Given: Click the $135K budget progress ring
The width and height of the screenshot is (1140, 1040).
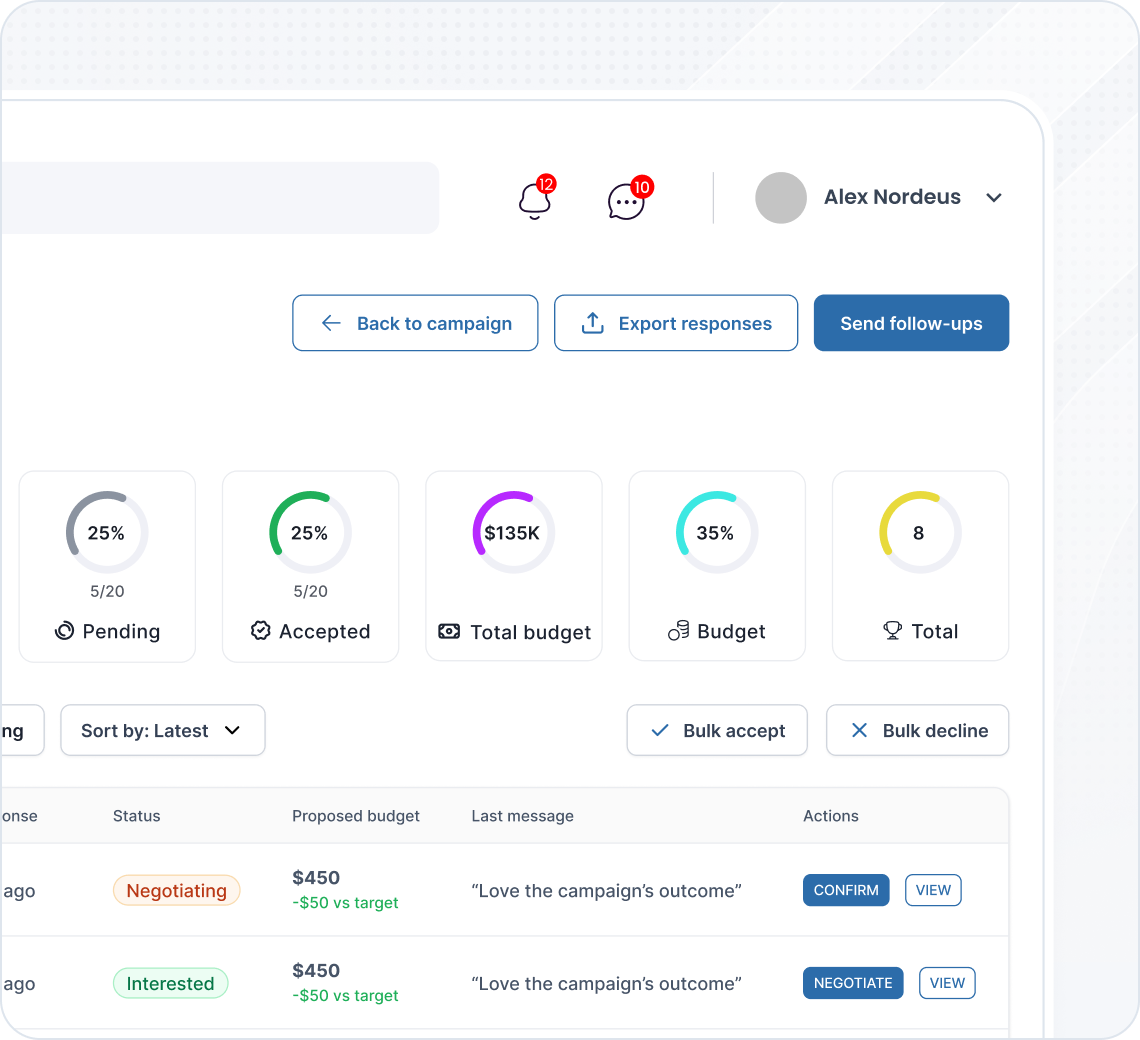Looking at the screenshot, I should (x=513, y=532).
